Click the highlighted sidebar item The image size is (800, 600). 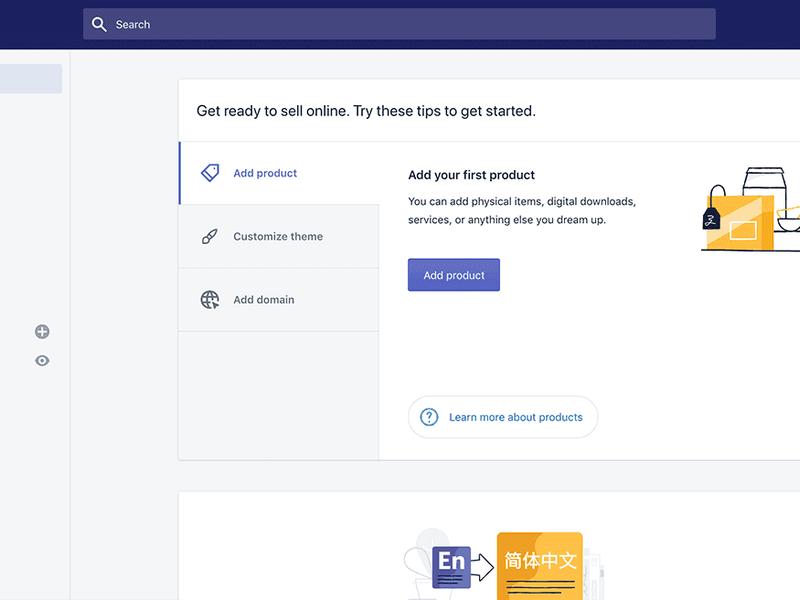[x=31, y=79]
